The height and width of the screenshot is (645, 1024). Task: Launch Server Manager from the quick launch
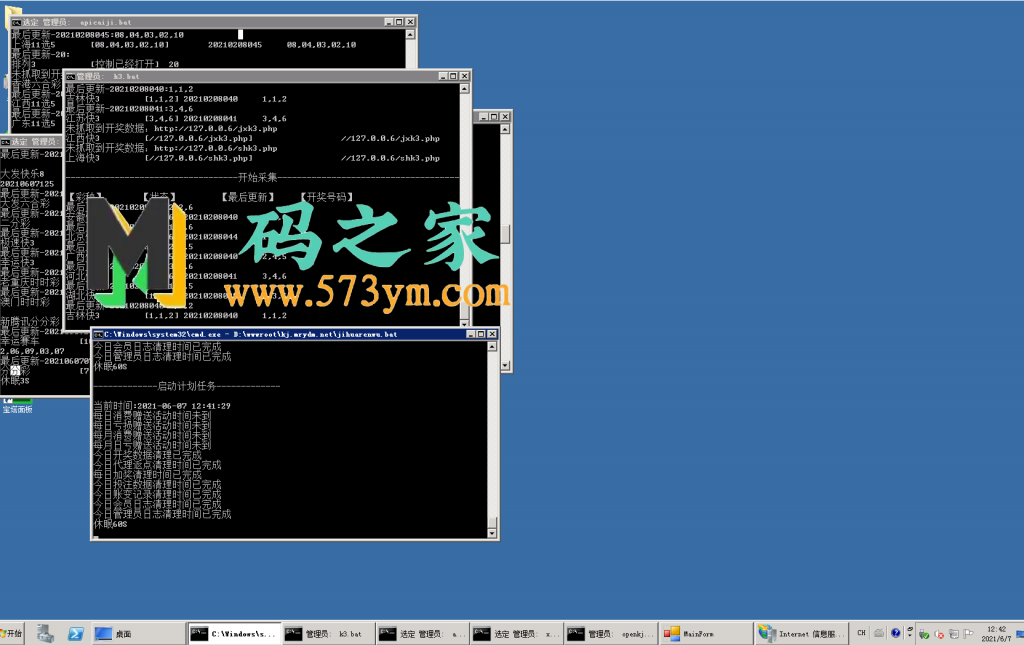coord(45,633)
